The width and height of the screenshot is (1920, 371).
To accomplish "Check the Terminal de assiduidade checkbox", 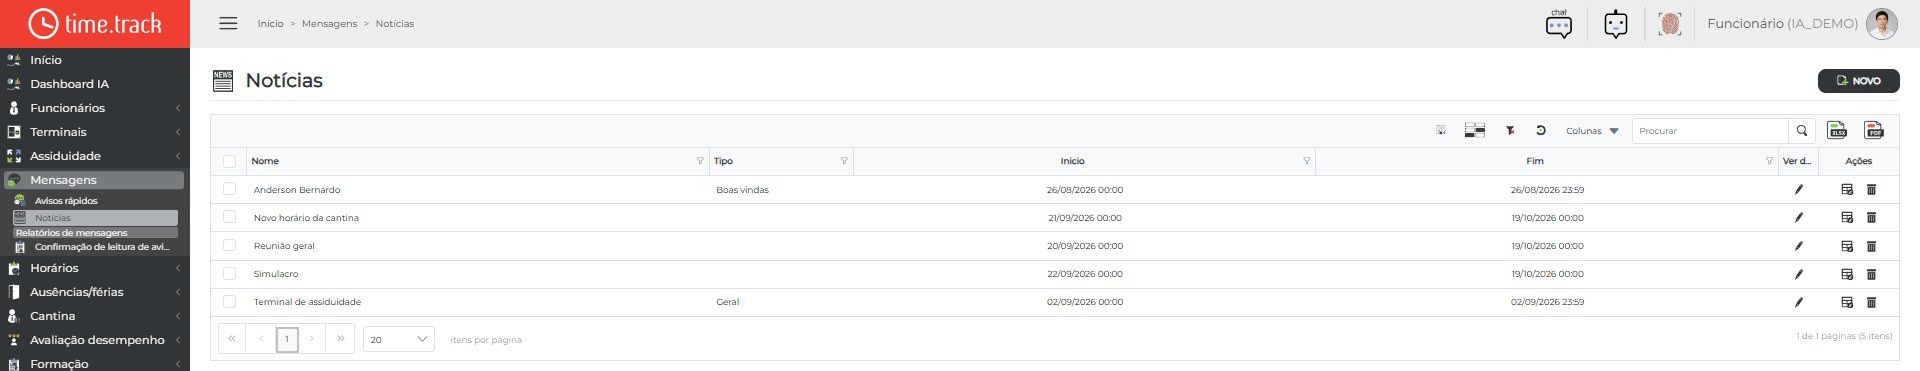I will click(x=229, y=301).
